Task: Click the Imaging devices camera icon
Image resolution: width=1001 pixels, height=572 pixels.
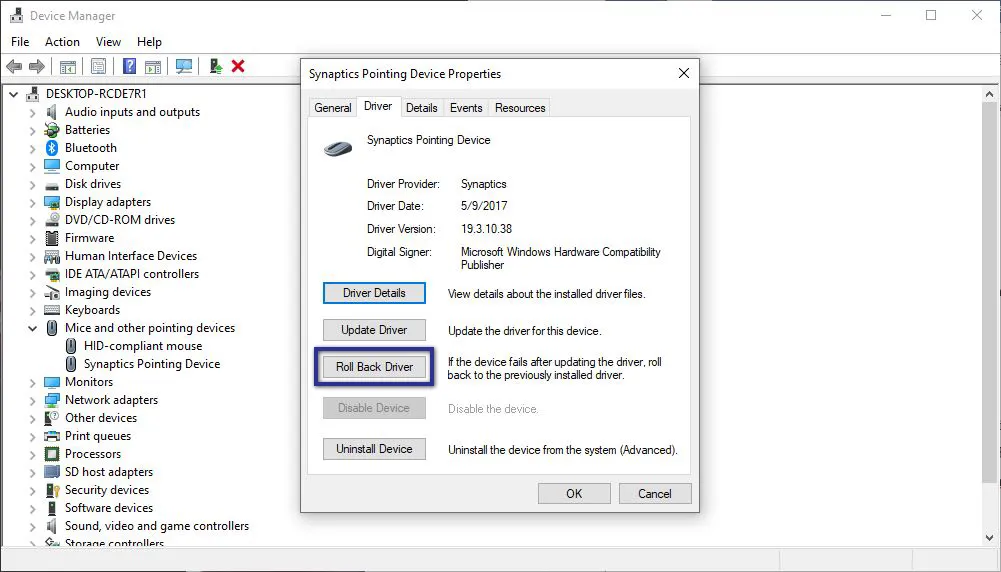Action: [x=52, y=292]
